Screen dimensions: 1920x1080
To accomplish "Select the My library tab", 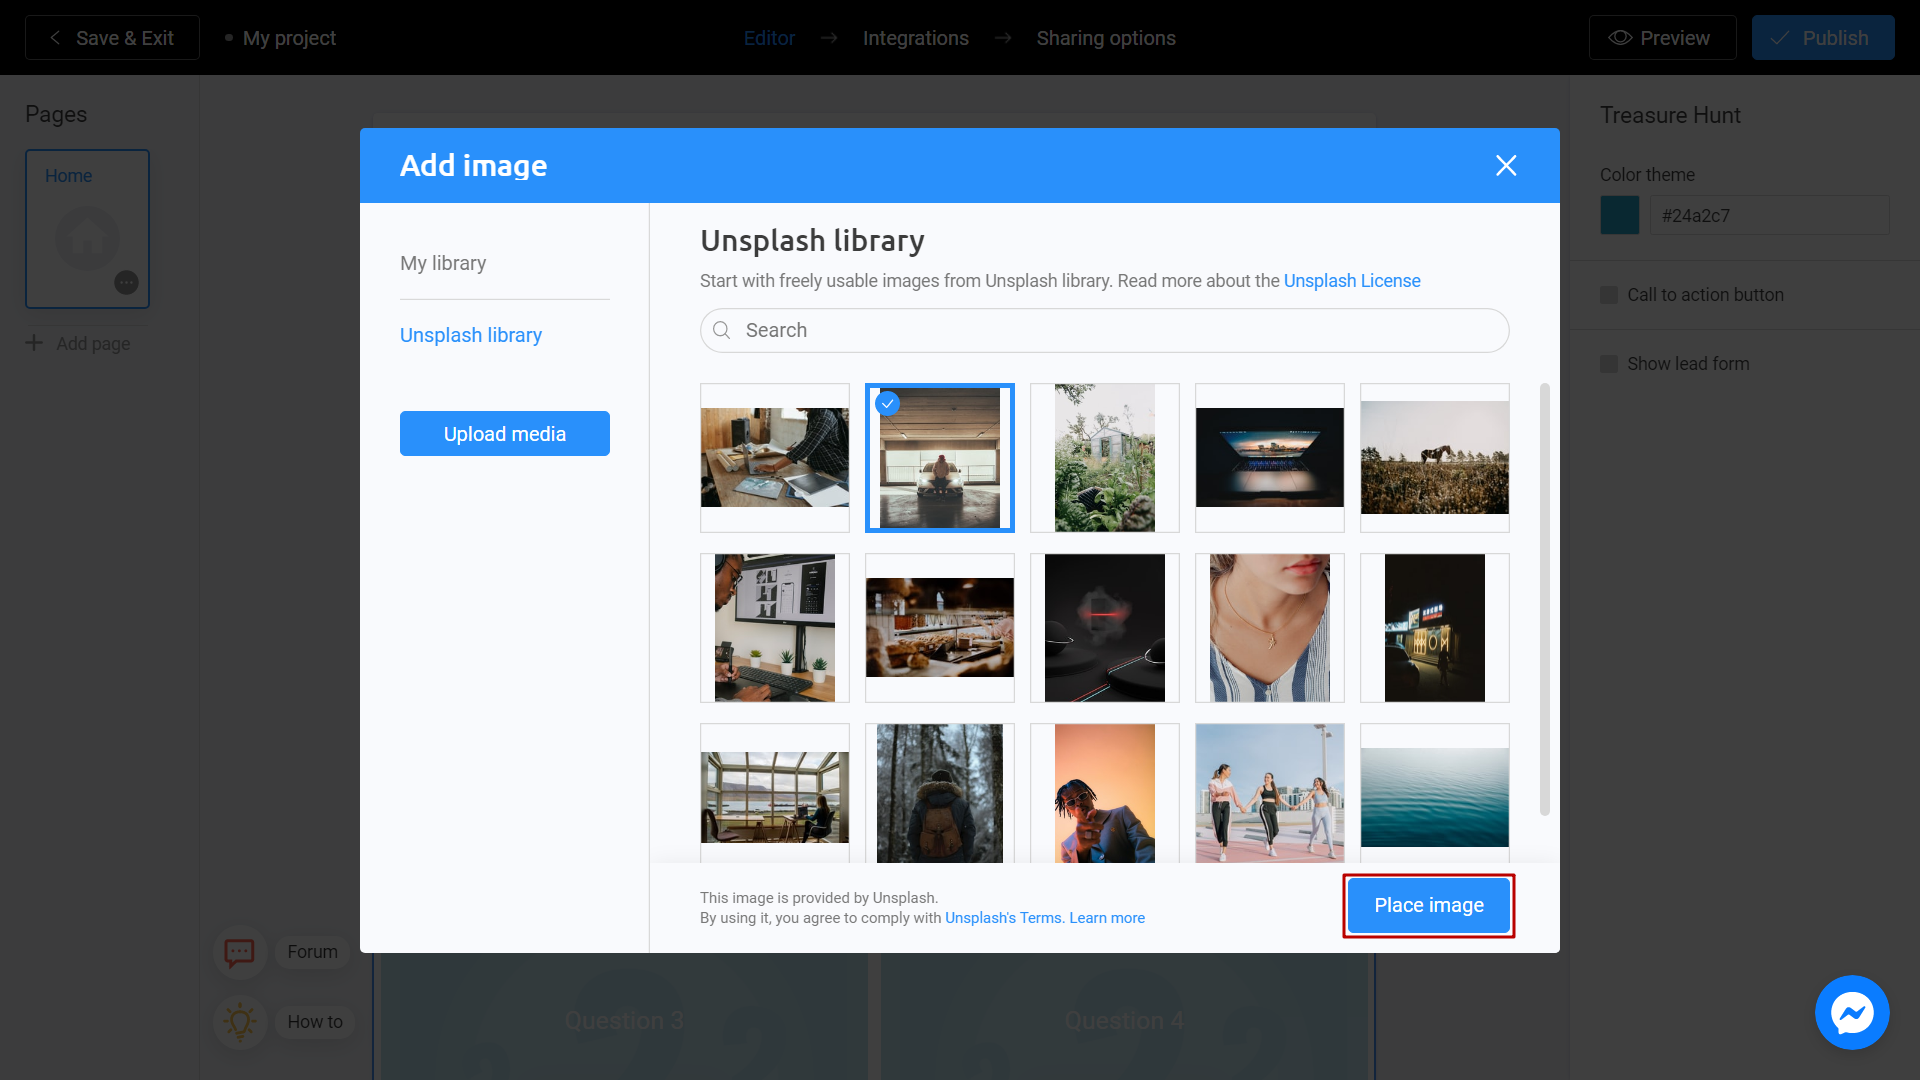I will 443,262.
